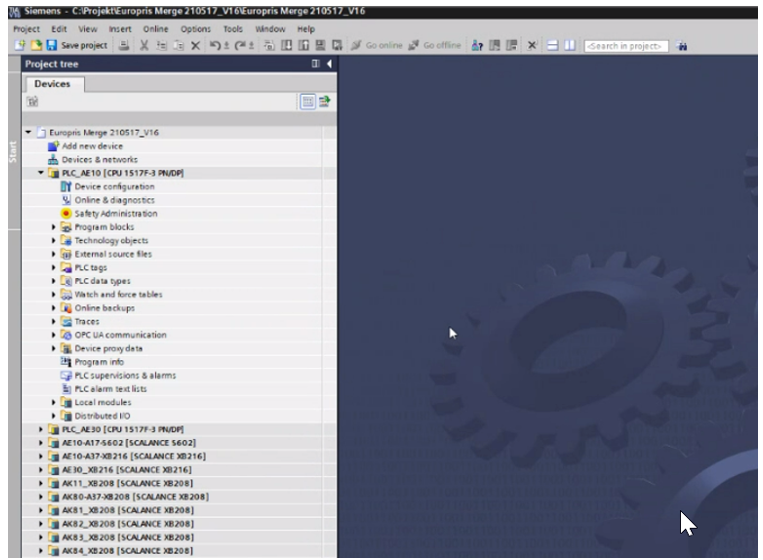Click Save project button
763x560 pixels.
pos(77,45)
